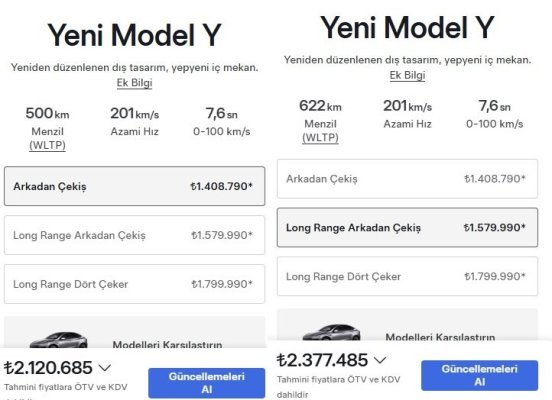Click the WLTP link under 500 km
Image resolution: width=552 pixels, height=400 pixels.
(48, 145)
